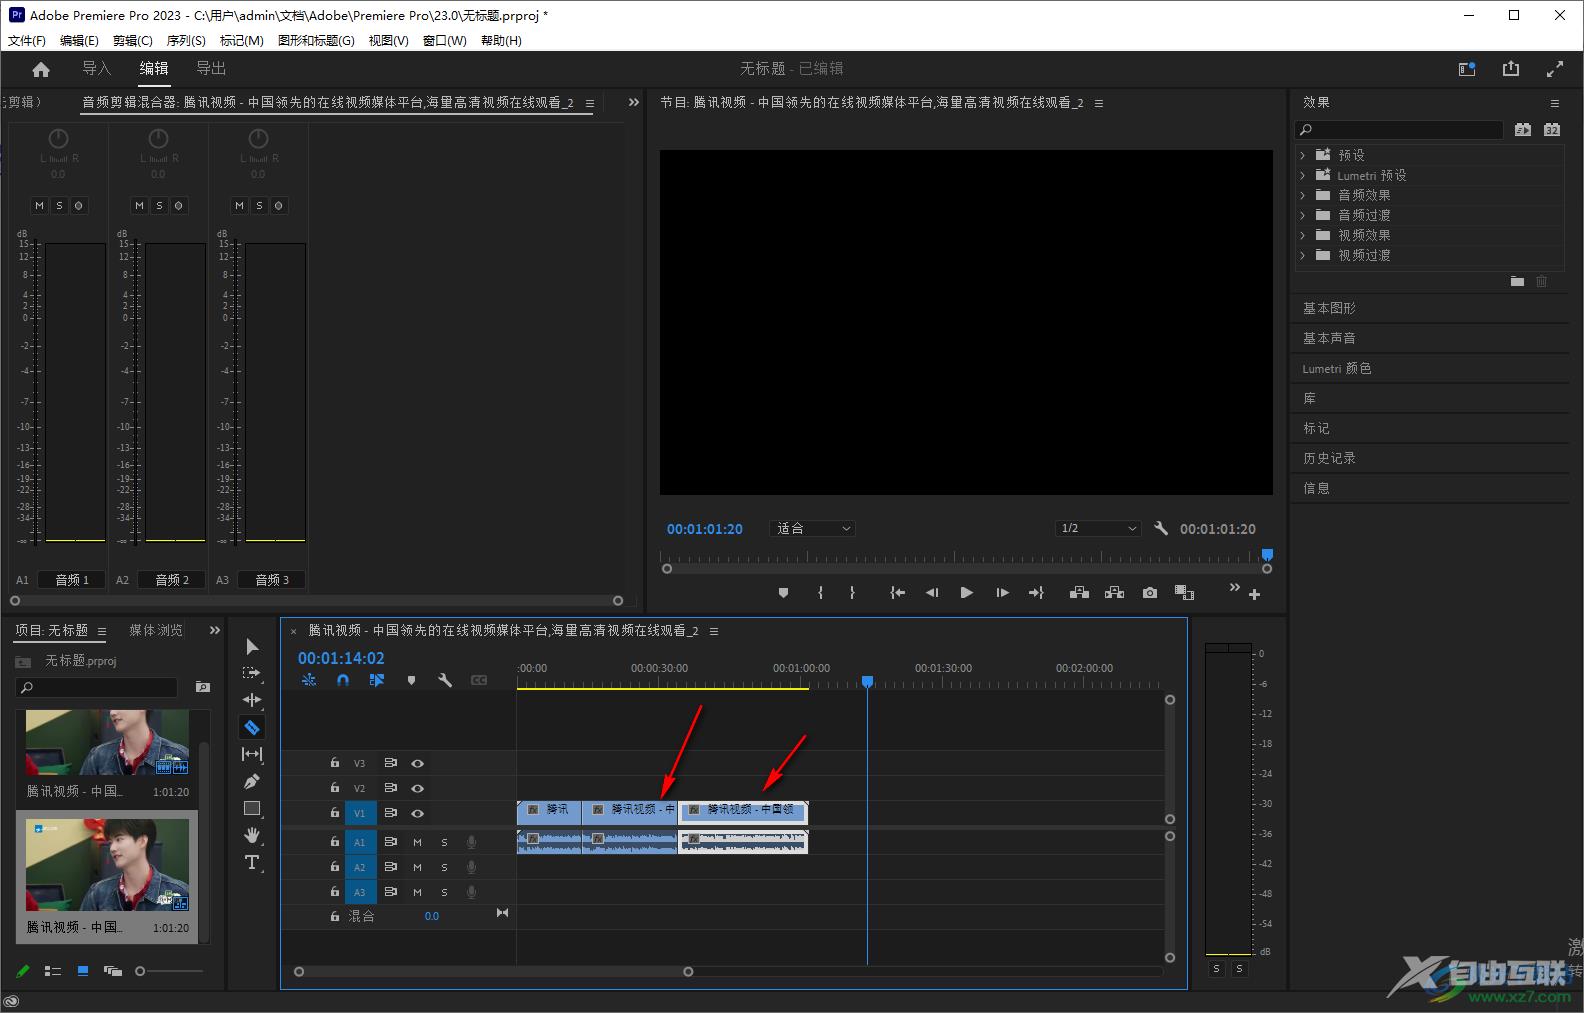1584x1013 pixels.
Task: Adjust project panel thumbnail zoom slider
Action: tap(140, 971)
